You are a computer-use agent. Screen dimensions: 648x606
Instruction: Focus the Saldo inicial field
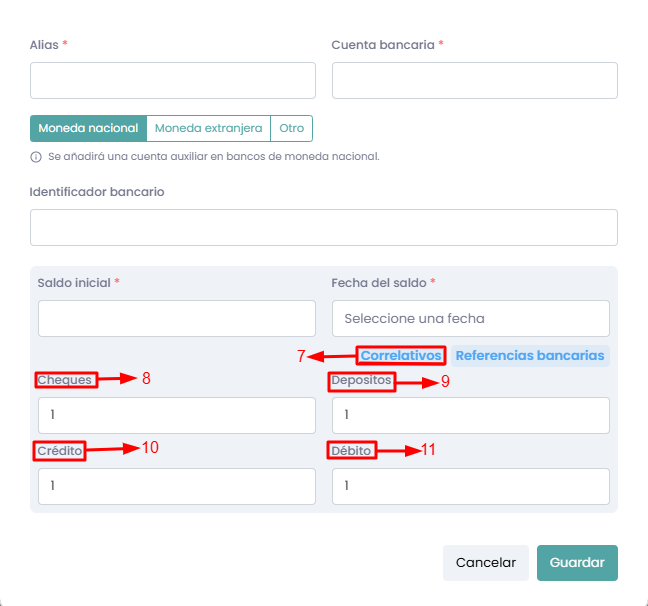(177, 319)
